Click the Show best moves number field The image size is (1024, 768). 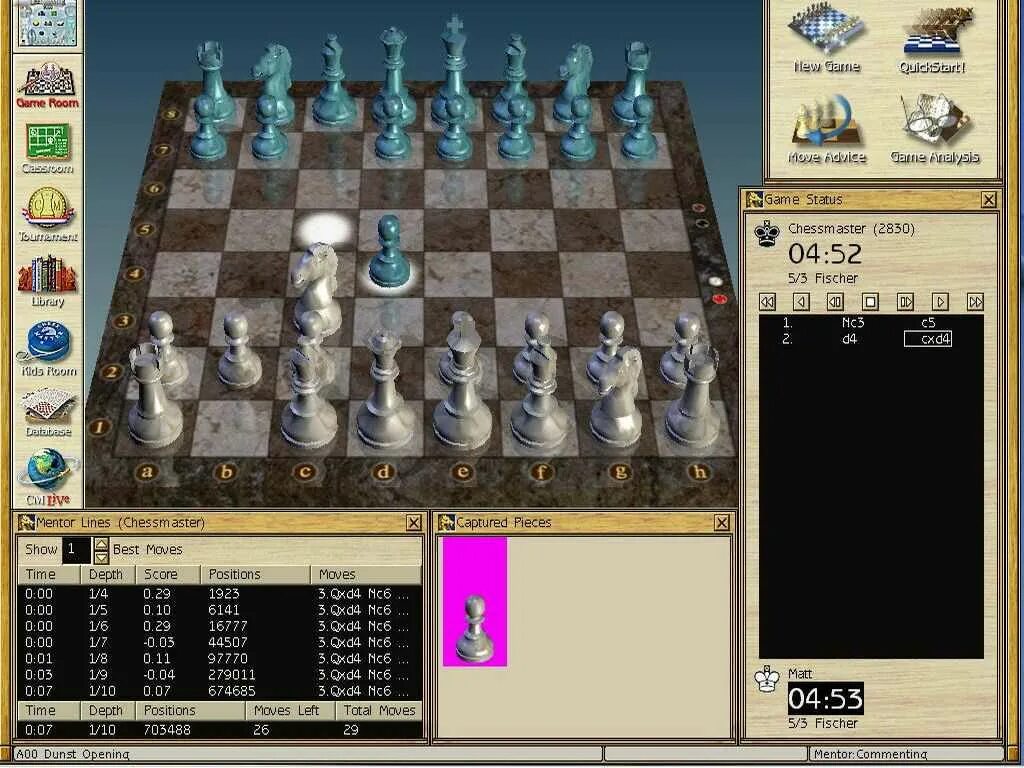(76, 550)
